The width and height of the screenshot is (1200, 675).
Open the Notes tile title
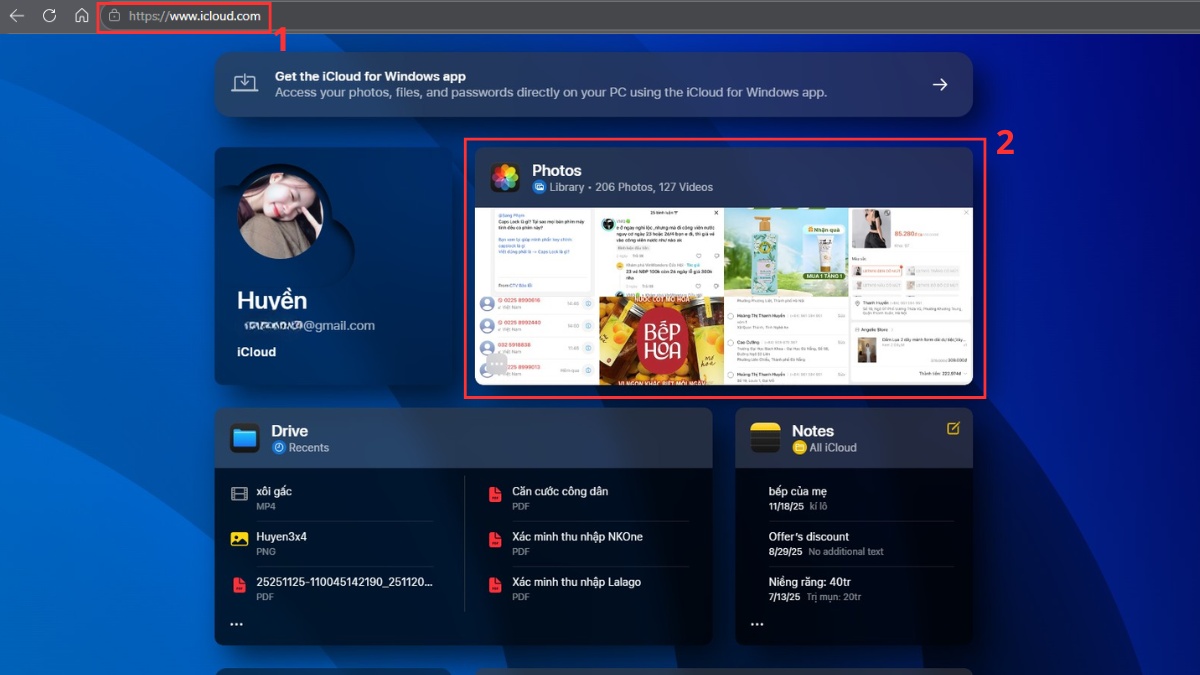point(813,431)
